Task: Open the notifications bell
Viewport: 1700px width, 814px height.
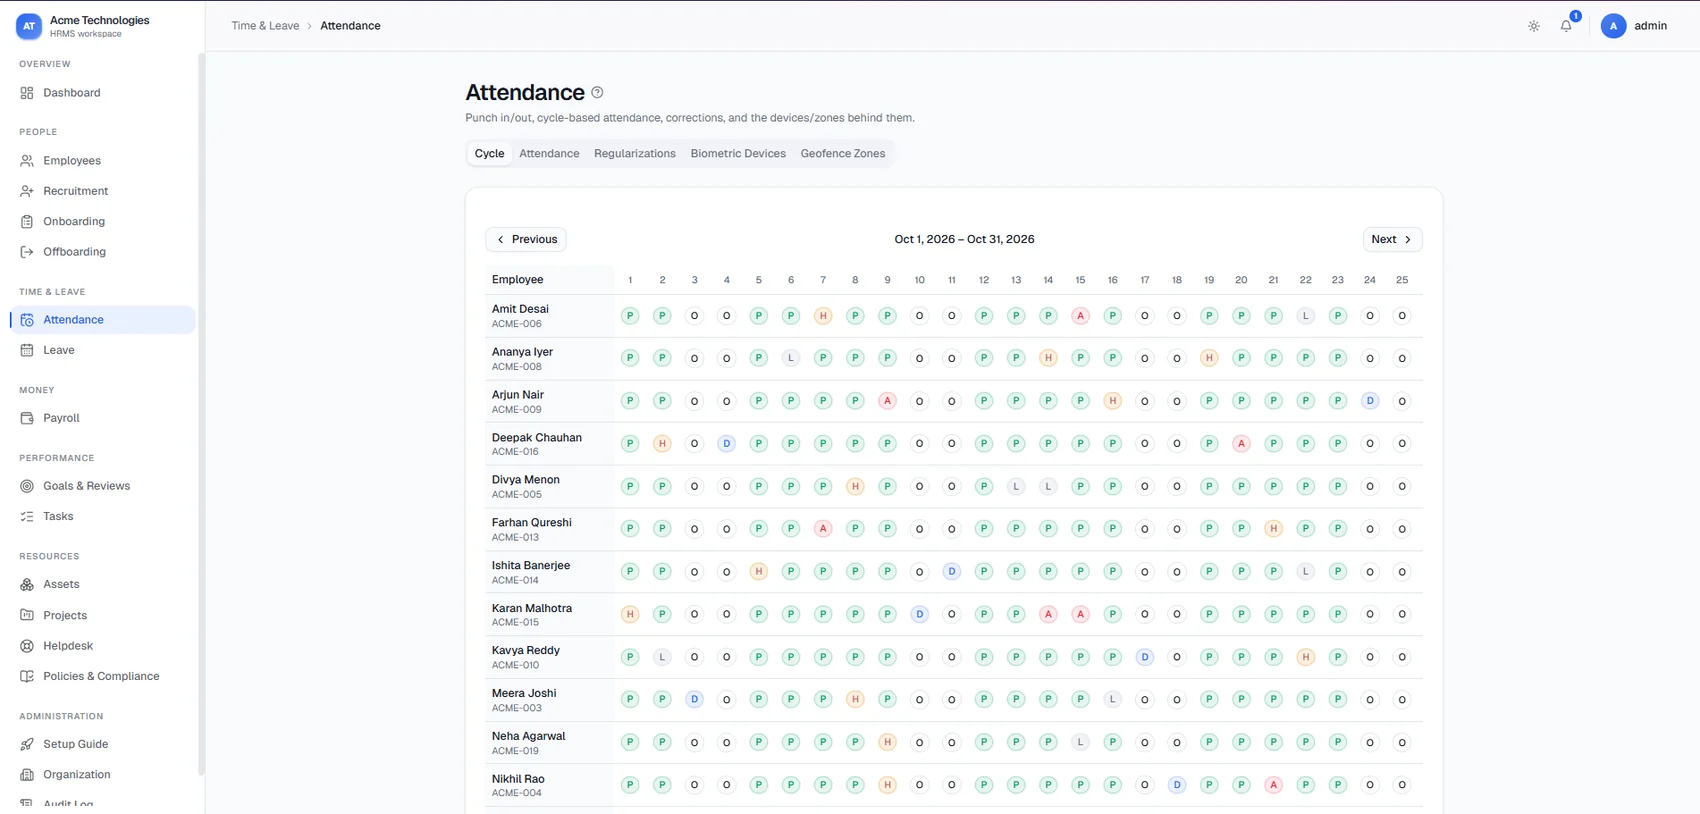Action: 1566,26
